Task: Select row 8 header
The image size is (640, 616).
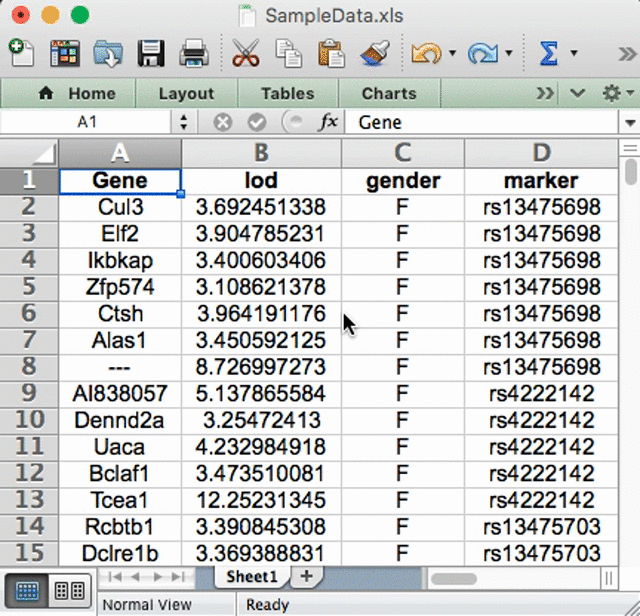Action: 29,367
